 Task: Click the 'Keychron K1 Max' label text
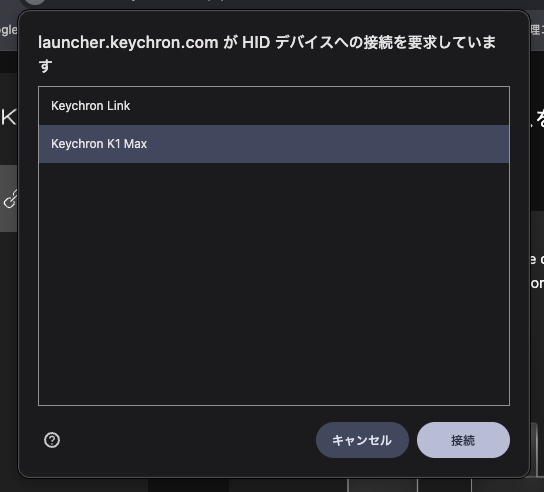(99, 144)
